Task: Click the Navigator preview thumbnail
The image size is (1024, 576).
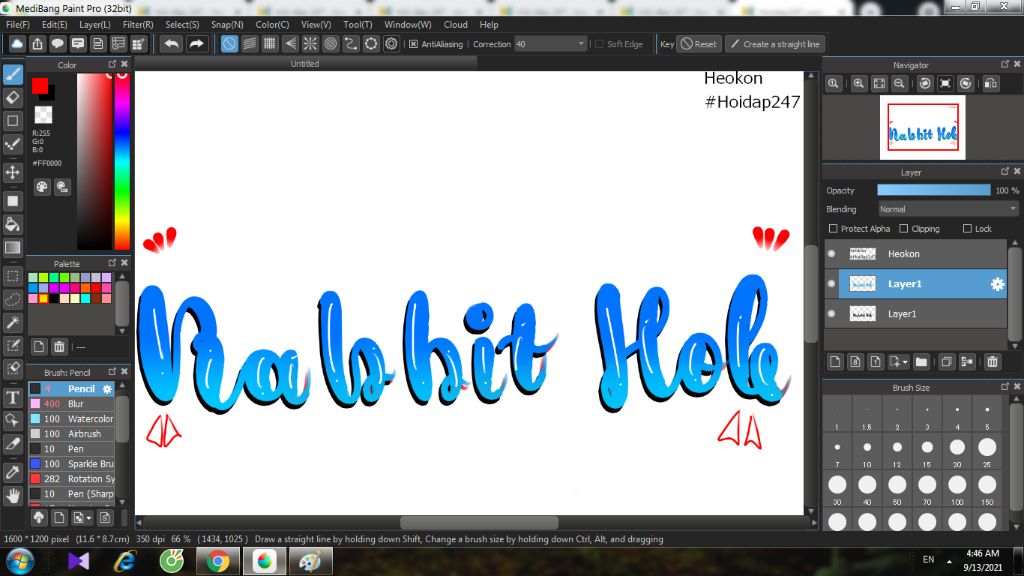Action: [x=922, y=127]
